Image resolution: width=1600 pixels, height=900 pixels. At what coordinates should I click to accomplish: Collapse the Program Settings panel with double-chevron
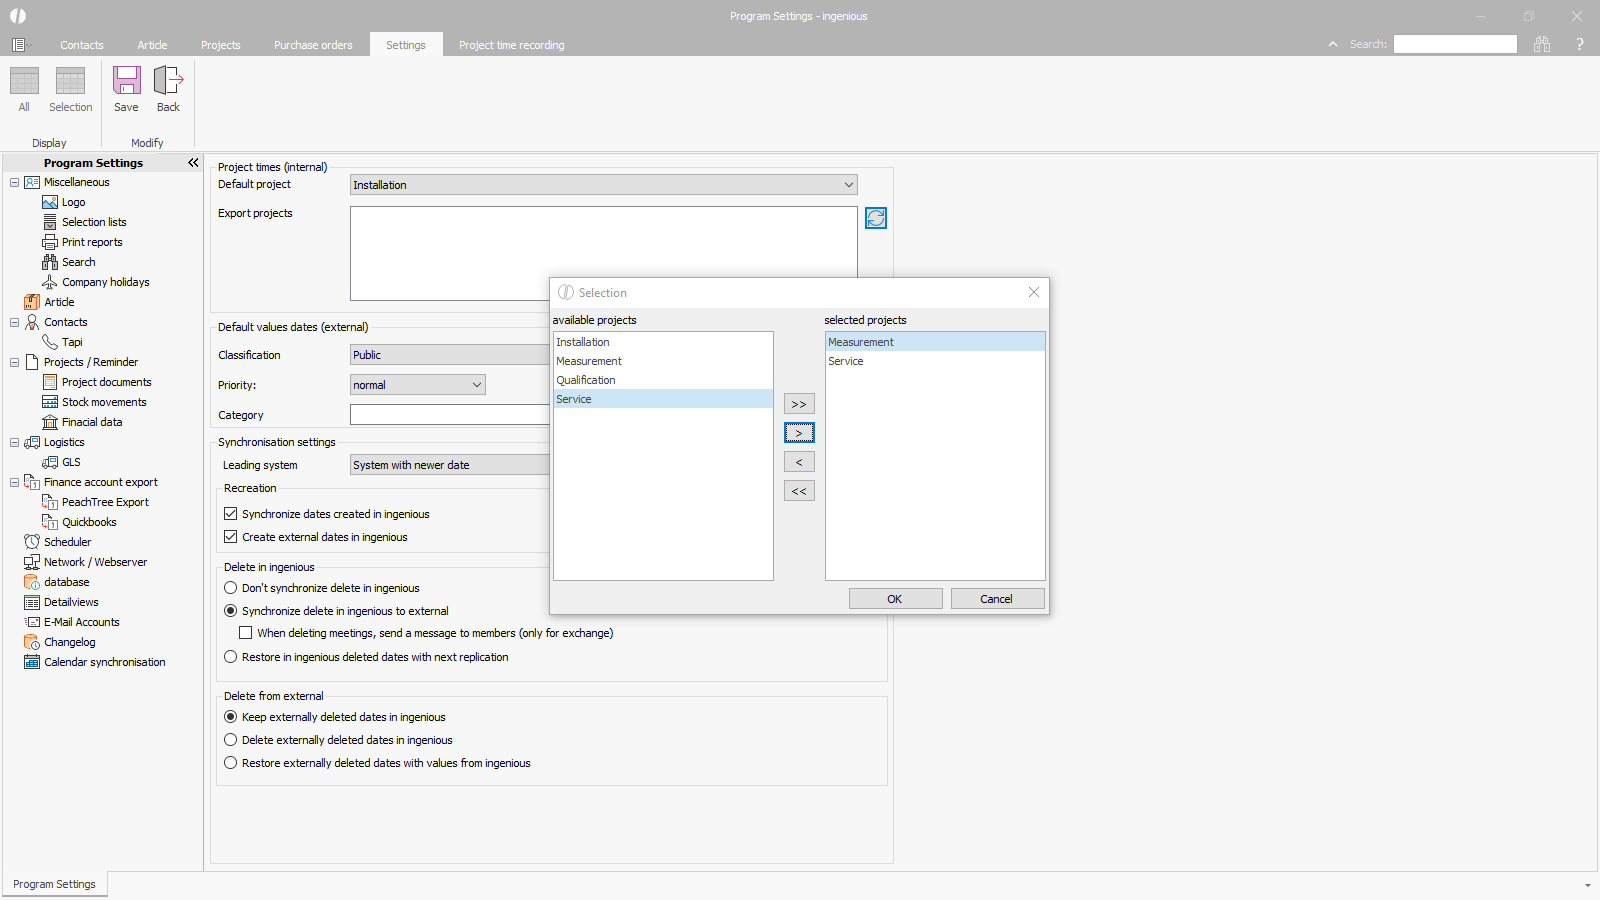tap(193, 163)
